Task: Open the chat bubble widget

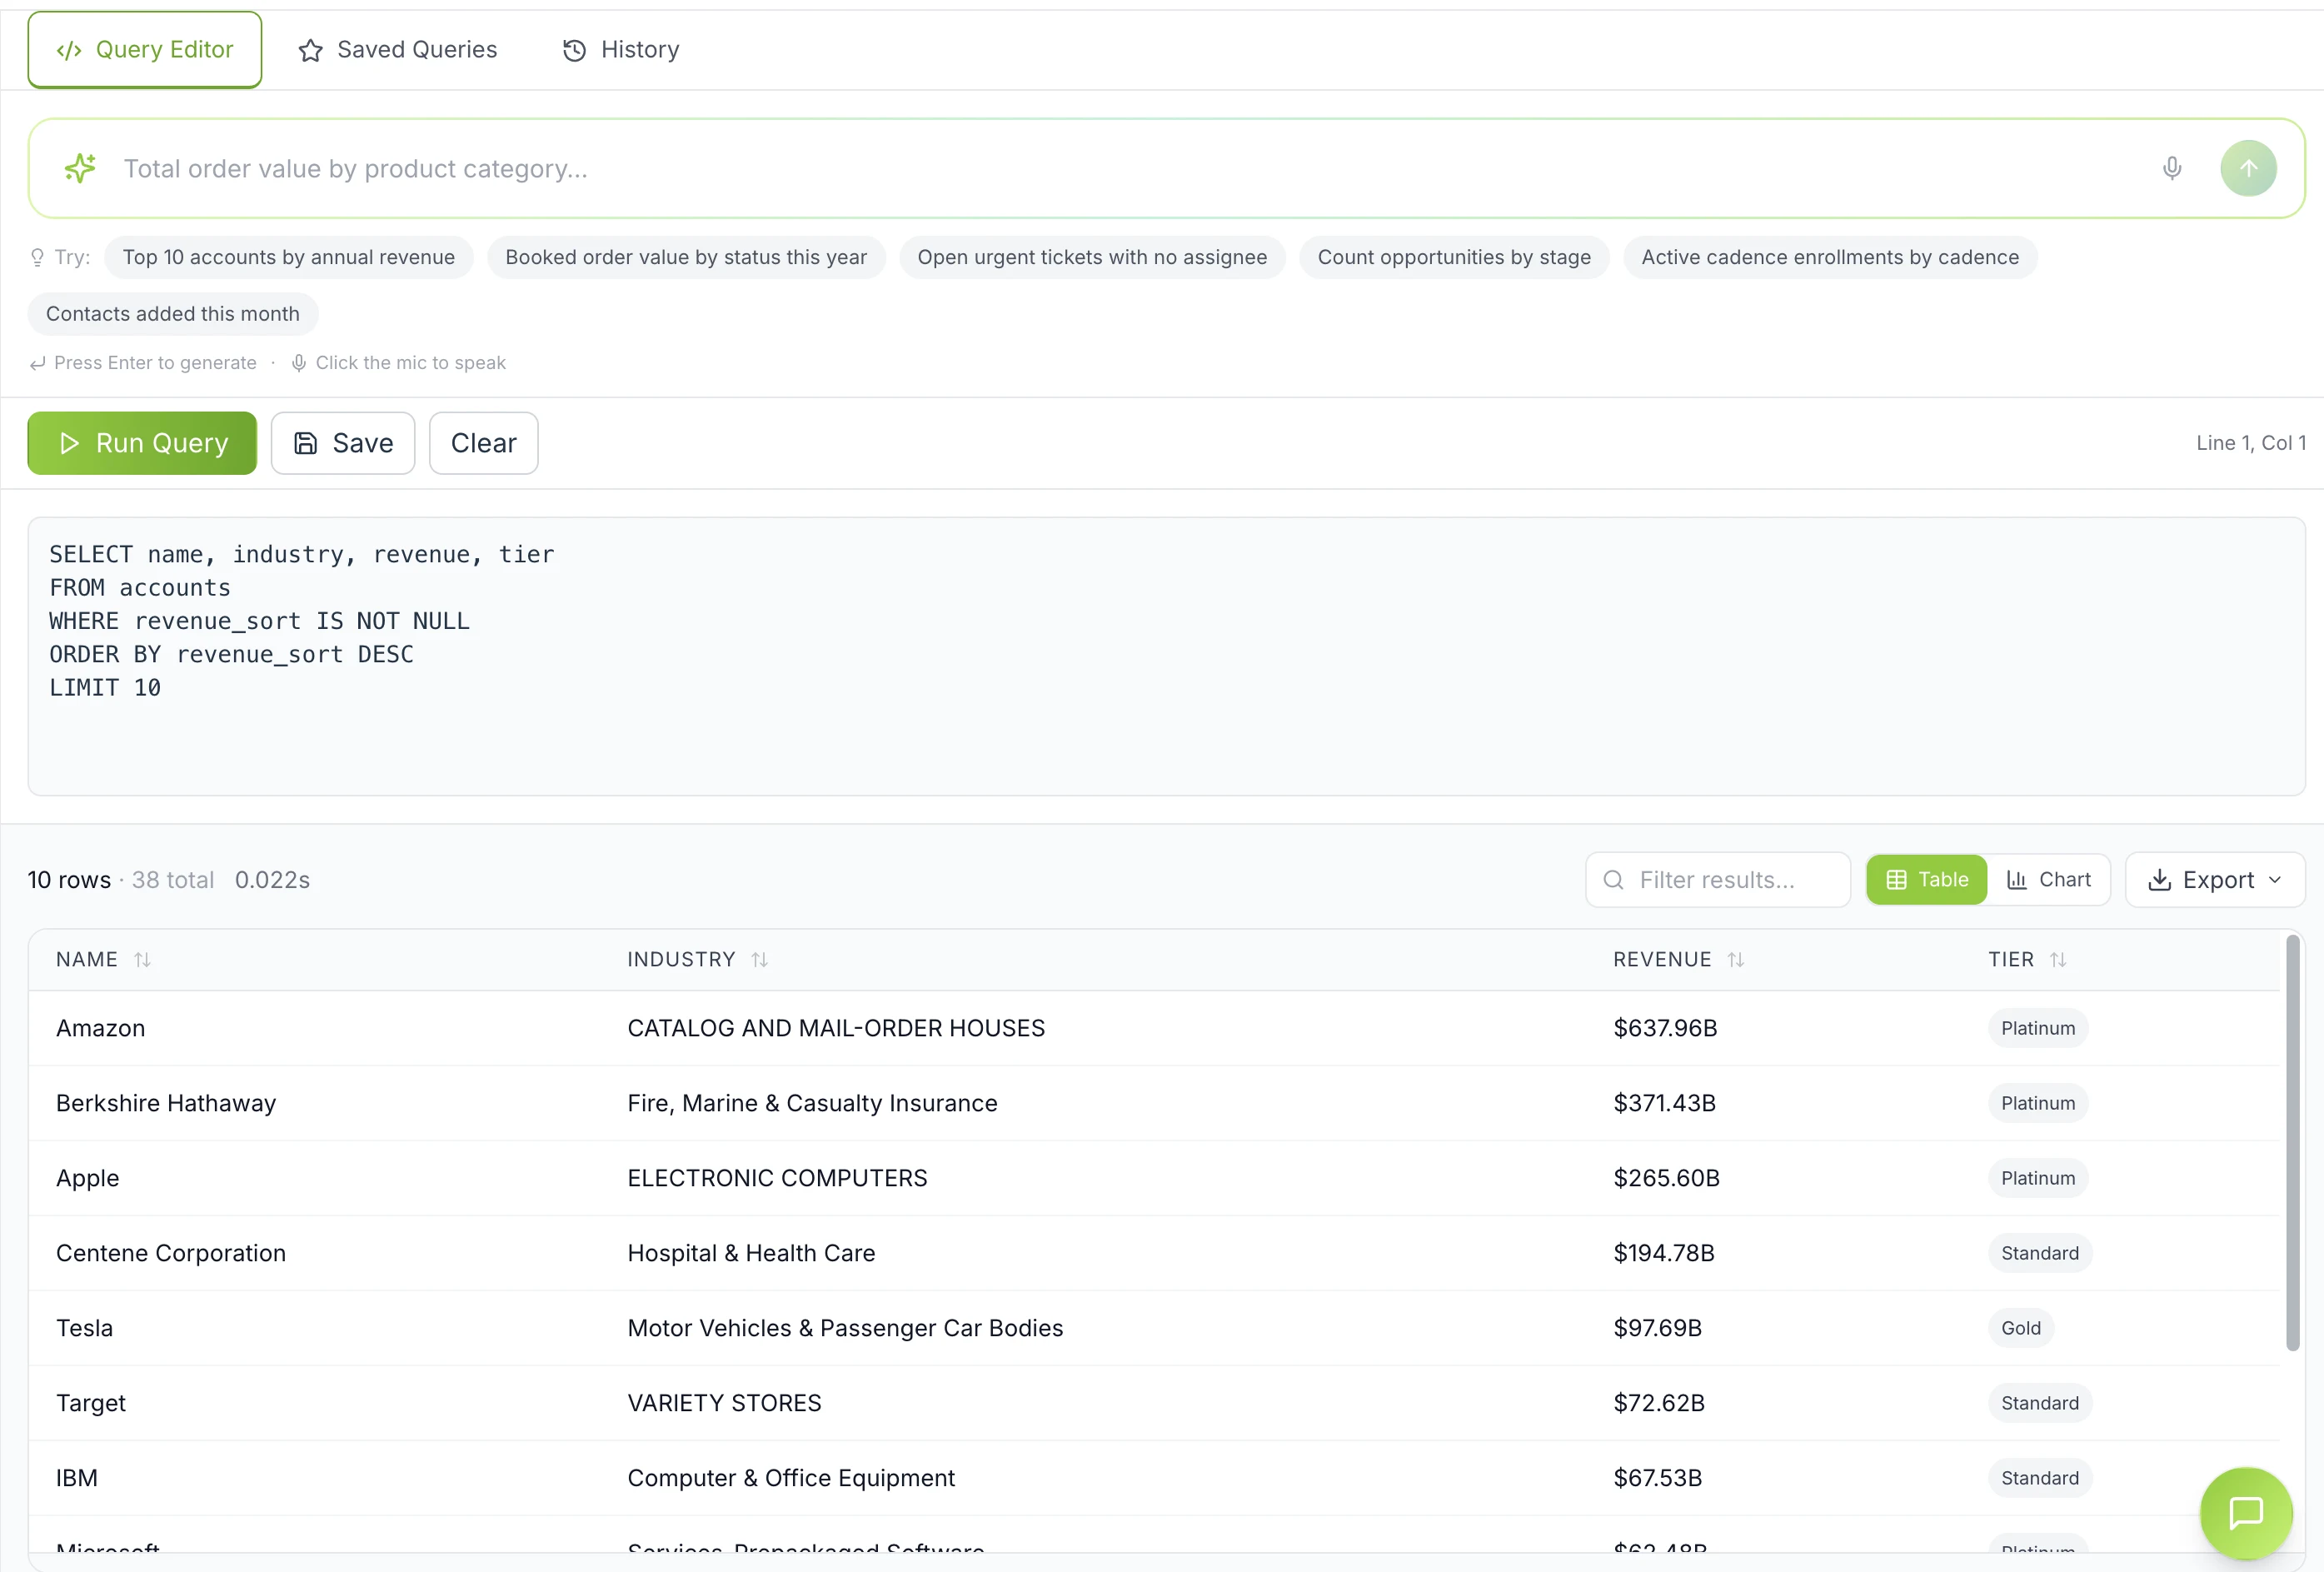Action: pyautogui.click(x=2246, y=1513)
